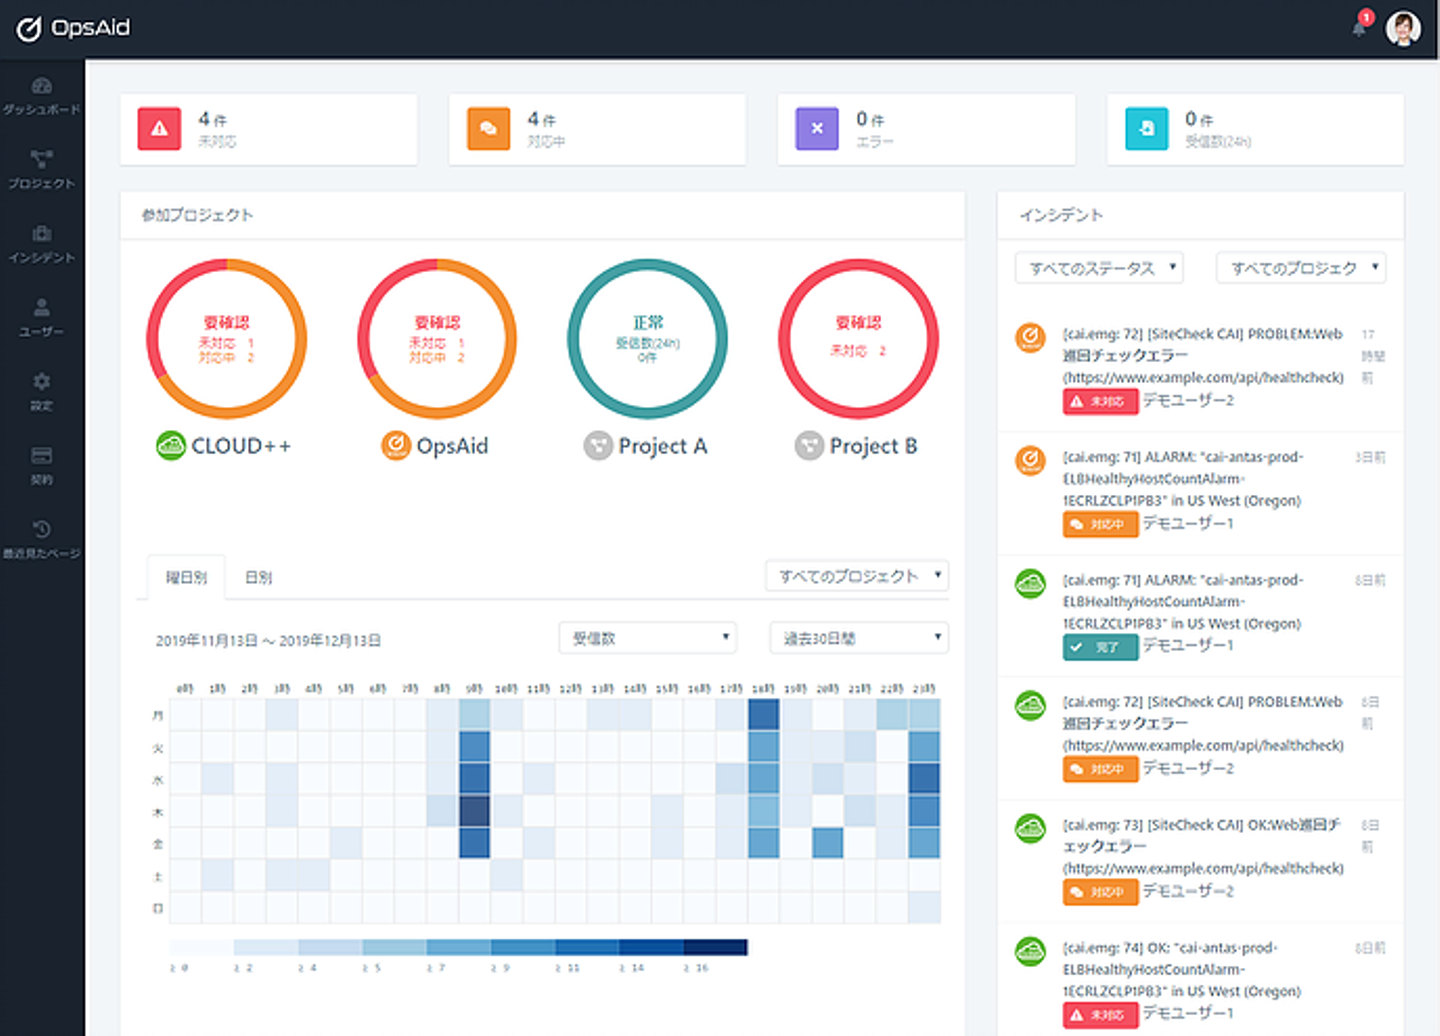Screen dimensions: 1440x1036
Task: Expand the 過去30日間 period dropdown
Action: click(859, 638)
